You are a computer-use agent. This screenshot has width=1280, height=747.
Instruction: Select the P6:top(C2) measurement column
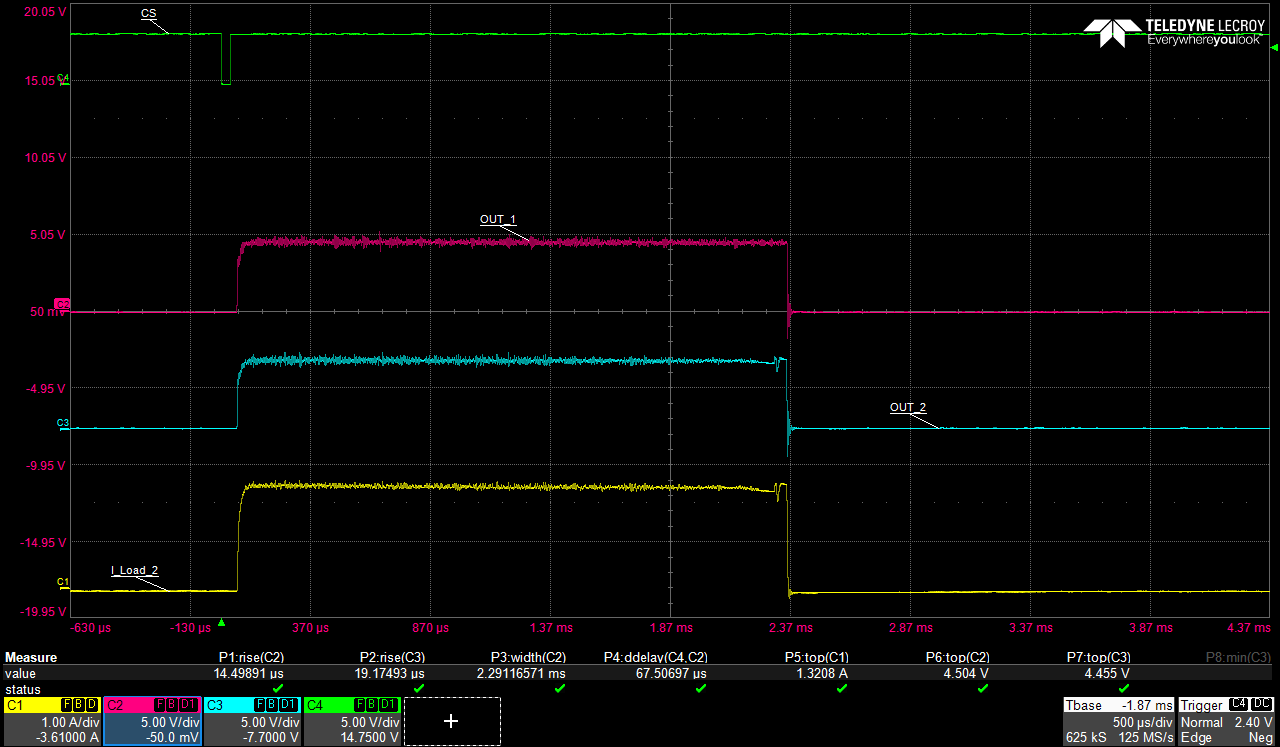click(958, 658)
